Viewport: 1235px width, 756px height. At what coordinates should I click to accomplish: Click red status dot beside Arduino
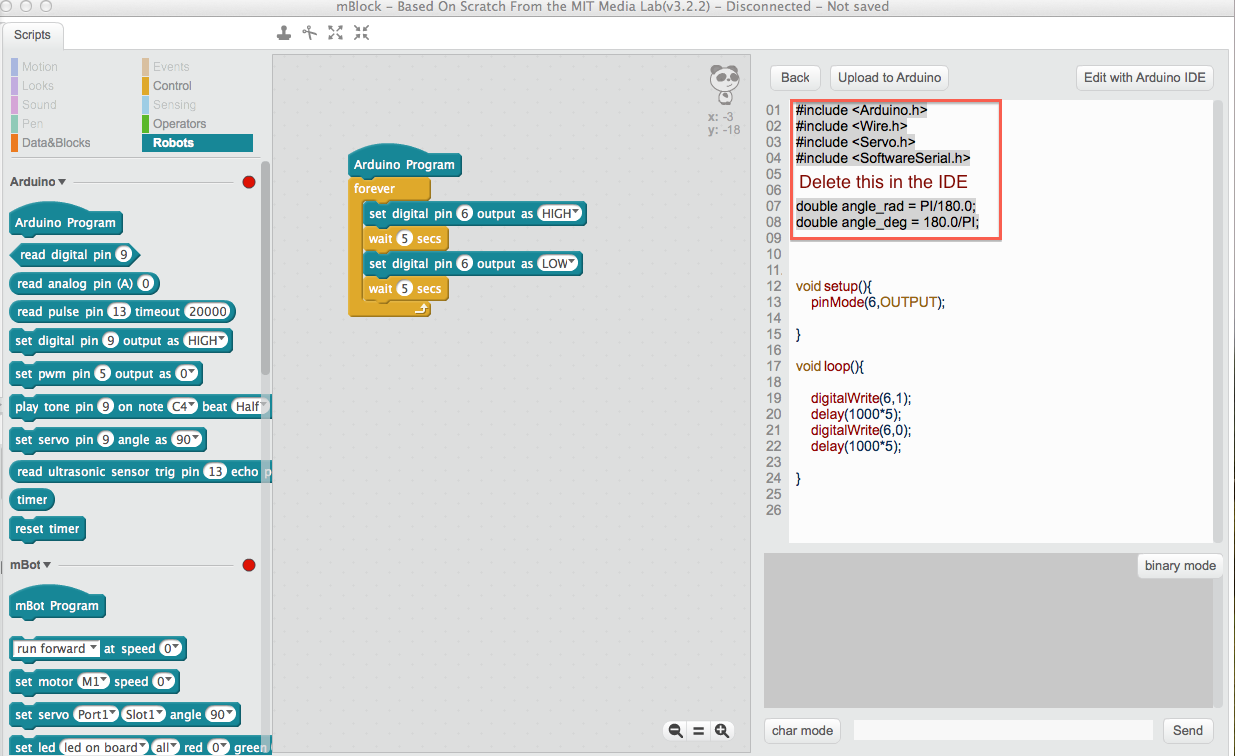[249, 182]
